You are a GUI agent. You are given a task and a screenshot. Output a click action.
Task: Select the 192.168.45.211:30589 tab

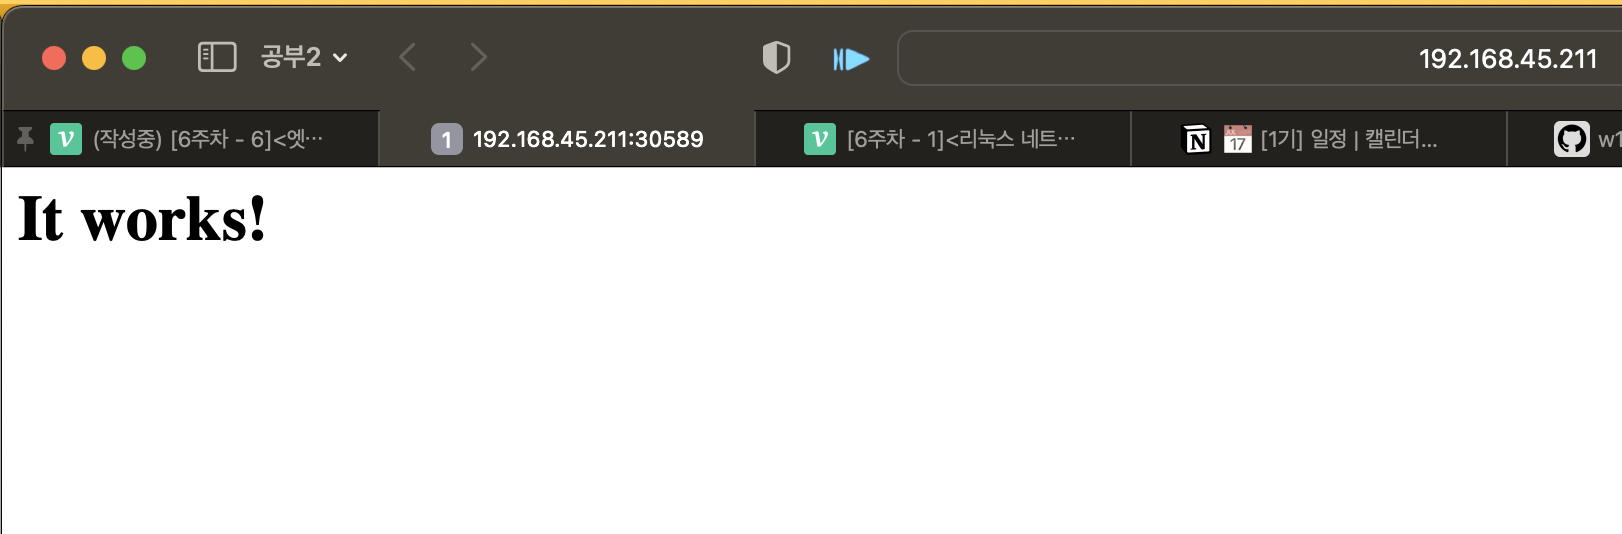(x=567, y=139)
